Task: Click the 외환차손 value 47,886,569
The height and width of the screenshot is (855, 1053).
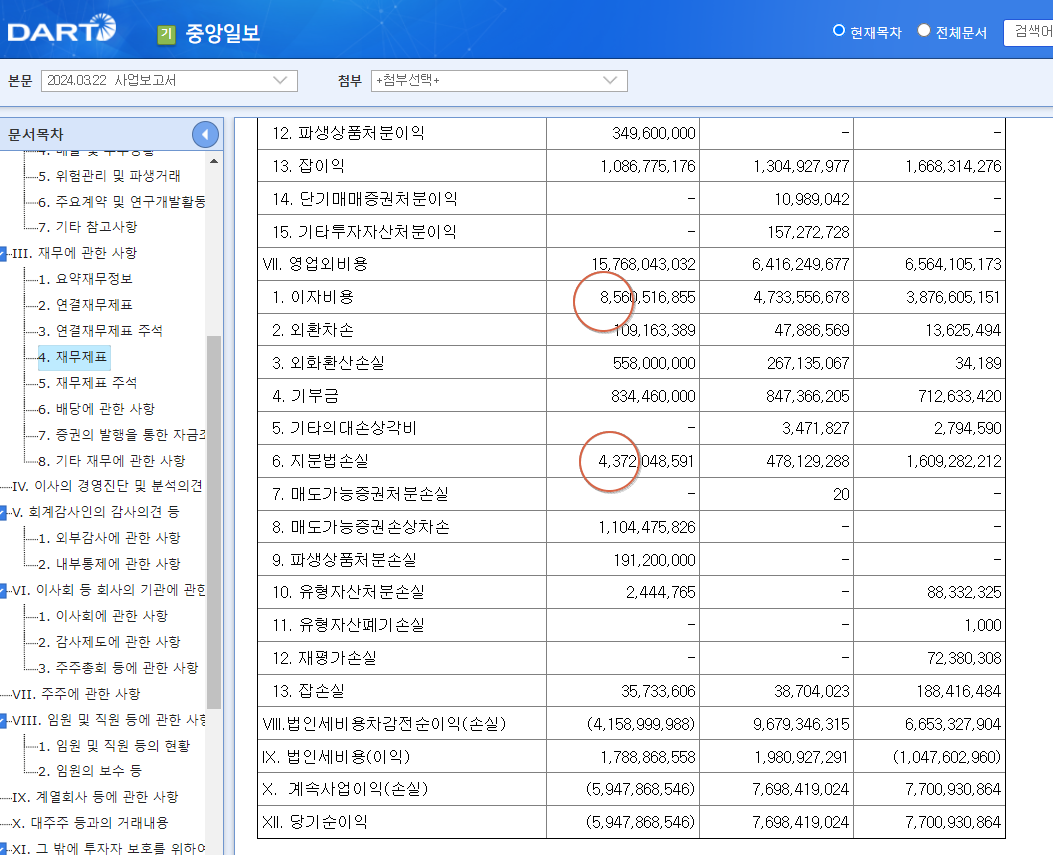Action: coord(811,330)
